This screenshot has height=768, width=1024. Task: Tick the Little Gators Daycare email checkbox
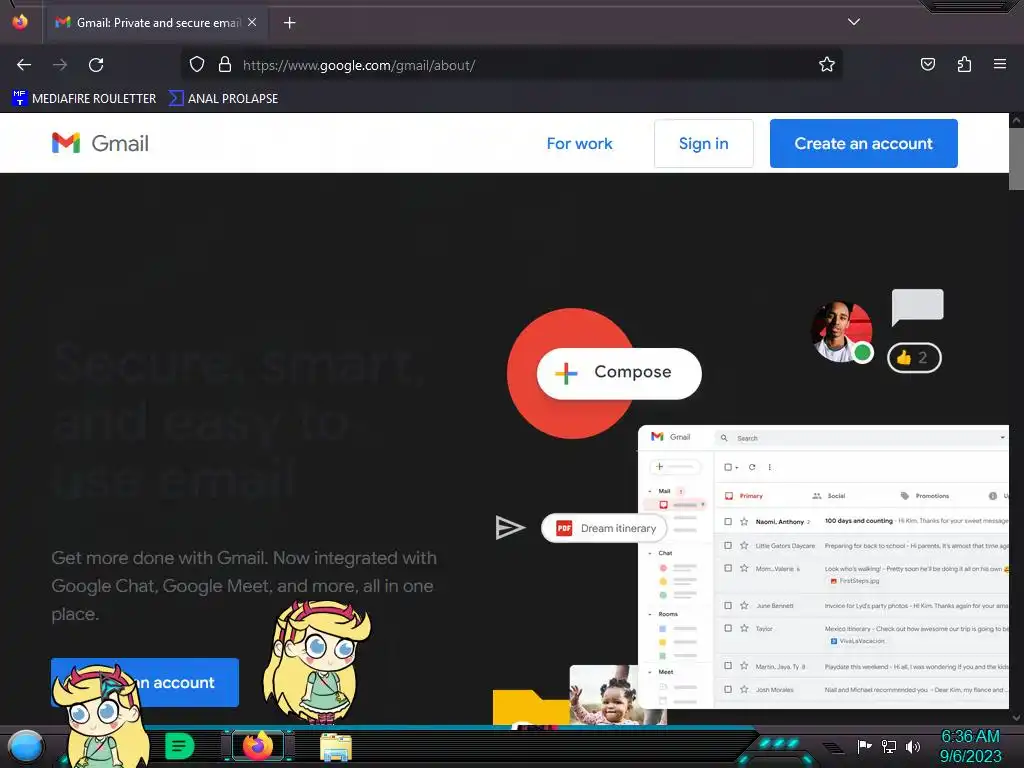pyautogui.click(x=728, y=545)
